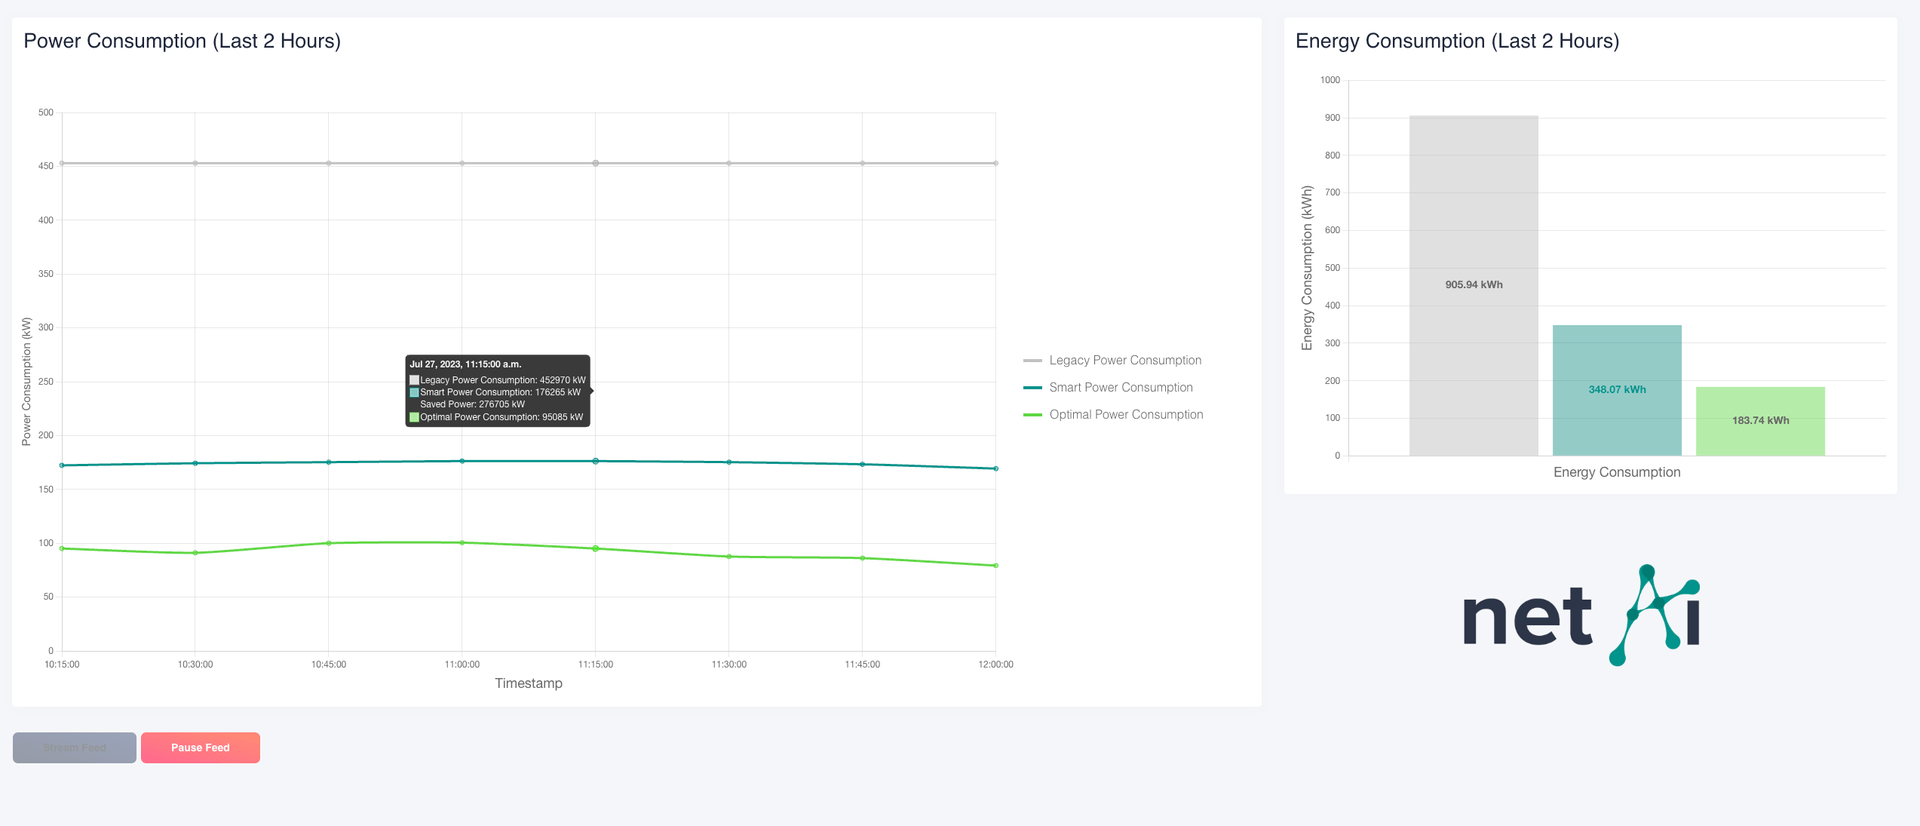The height and width of the screenshot is (826, 1920).
Task: Select Optimal line data point at 11:15:00
Action: pos(596,548)
